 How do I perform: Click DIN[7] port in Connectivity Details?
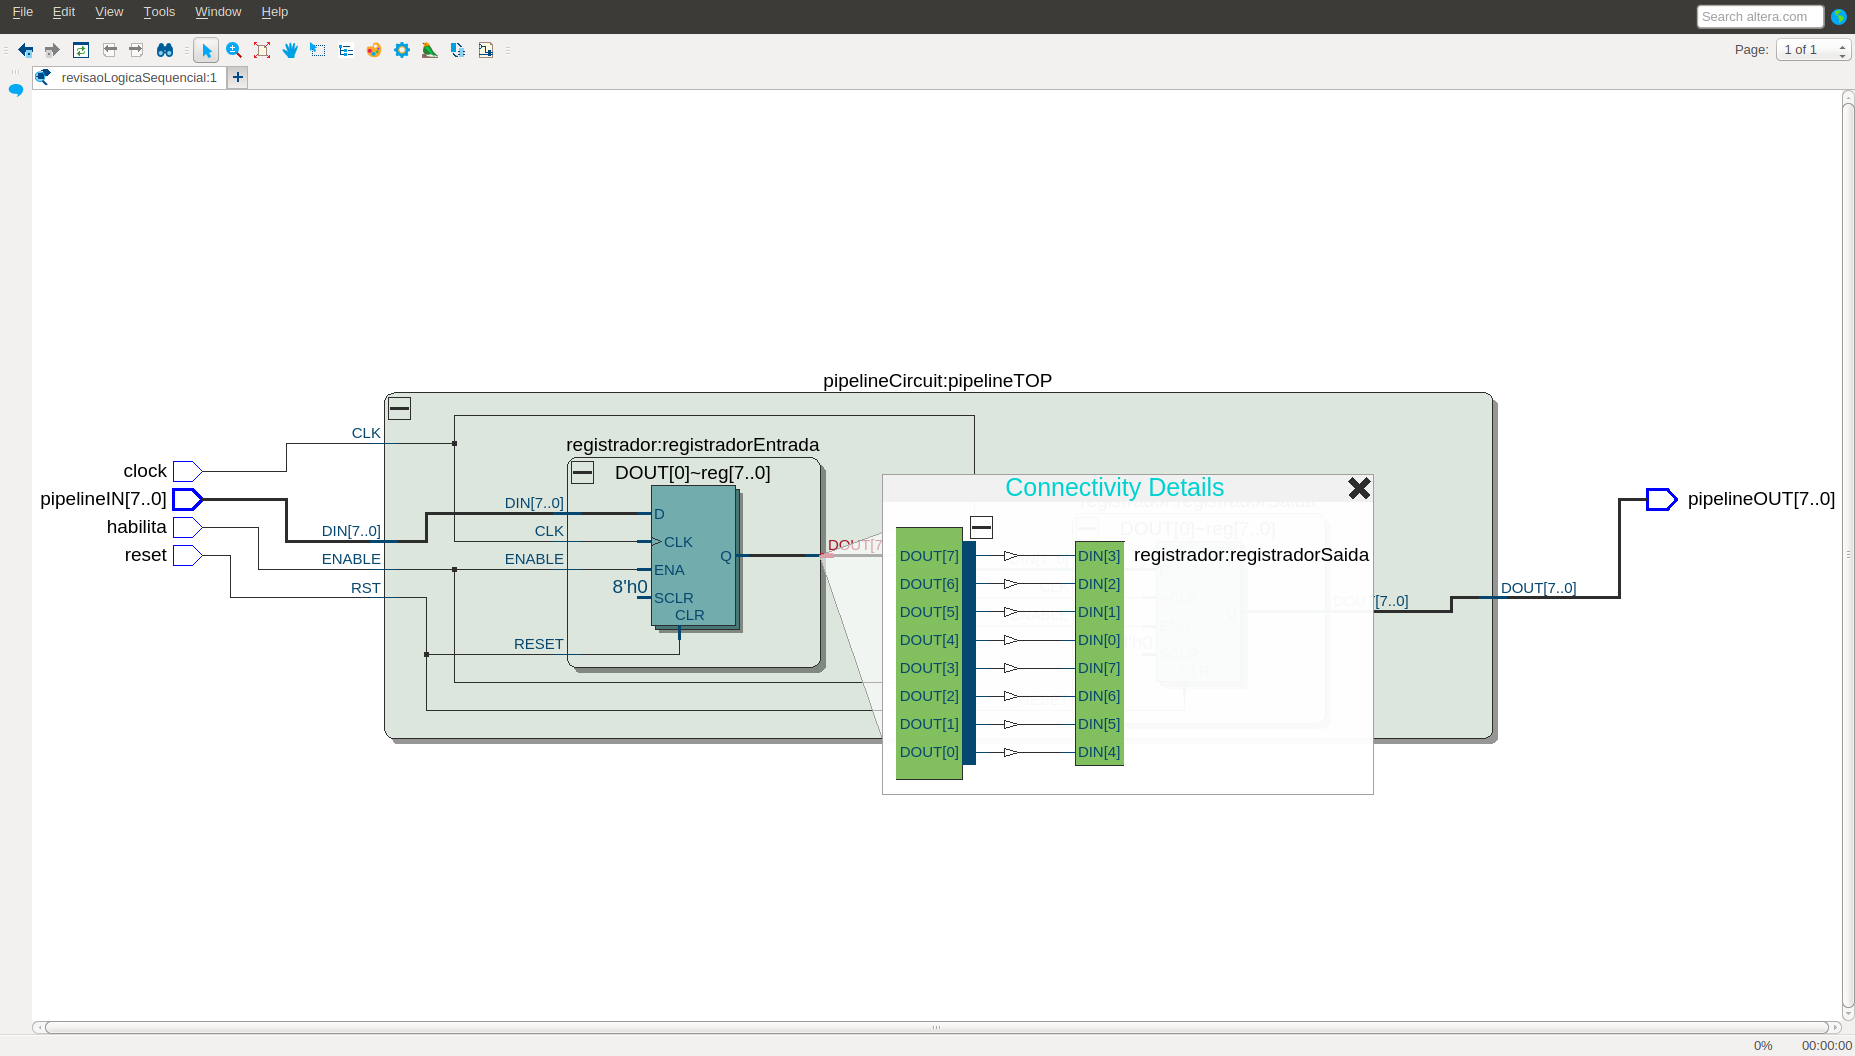(x=1099, y=668)
